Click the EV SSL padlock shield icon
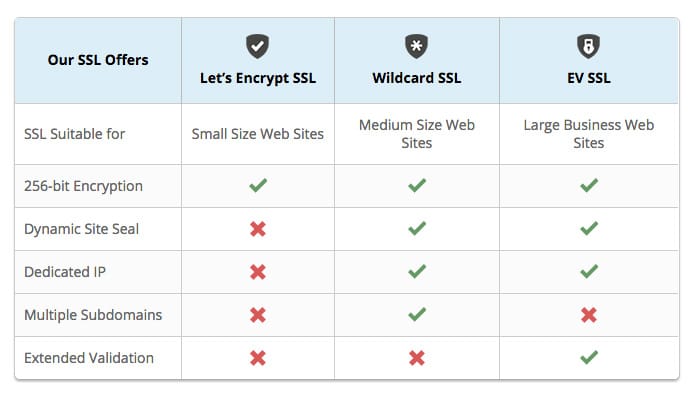Screen dimensions: 696x397 point(589,46)
